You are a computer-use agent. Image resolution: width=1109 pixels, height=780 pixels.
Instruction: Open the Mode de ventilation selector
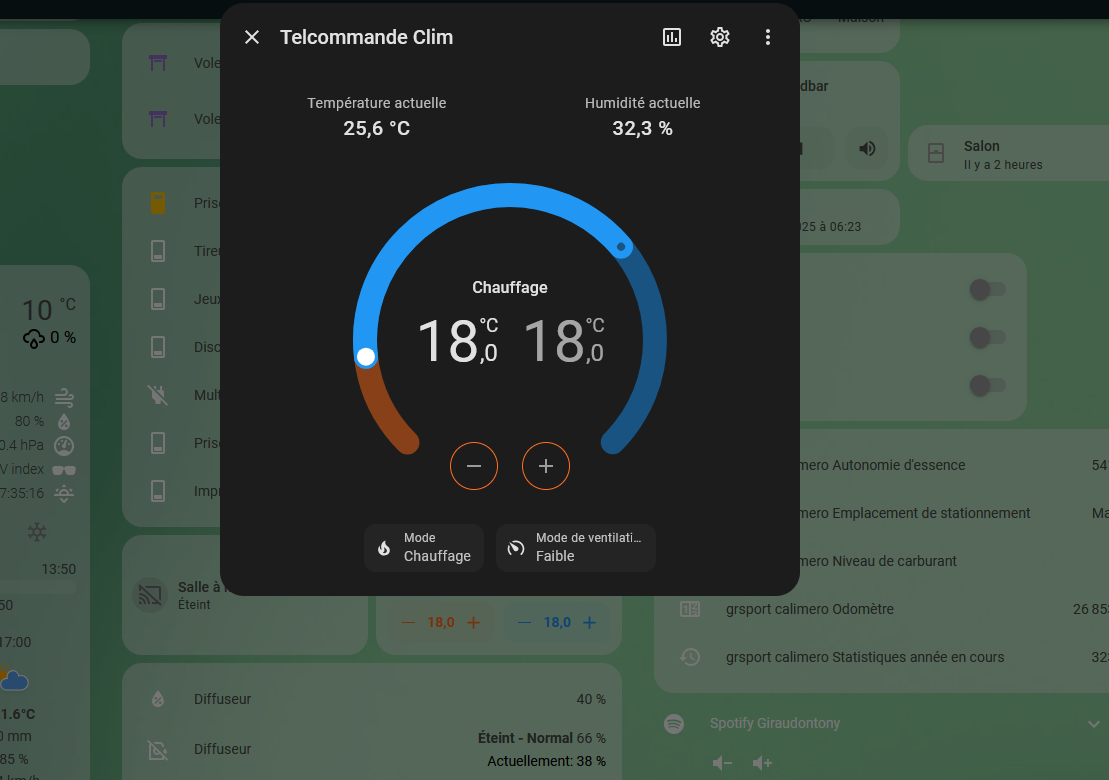point(575,548)
